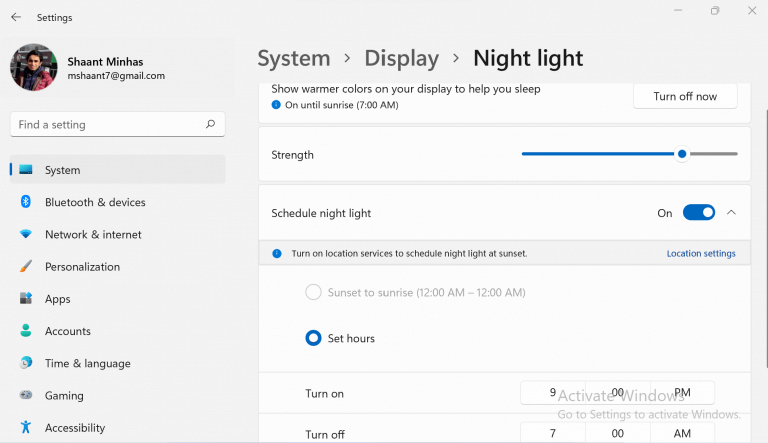Collapse the Schedule night light section
The height and width of the screenshot is (443, 768).
coord(731,212)
